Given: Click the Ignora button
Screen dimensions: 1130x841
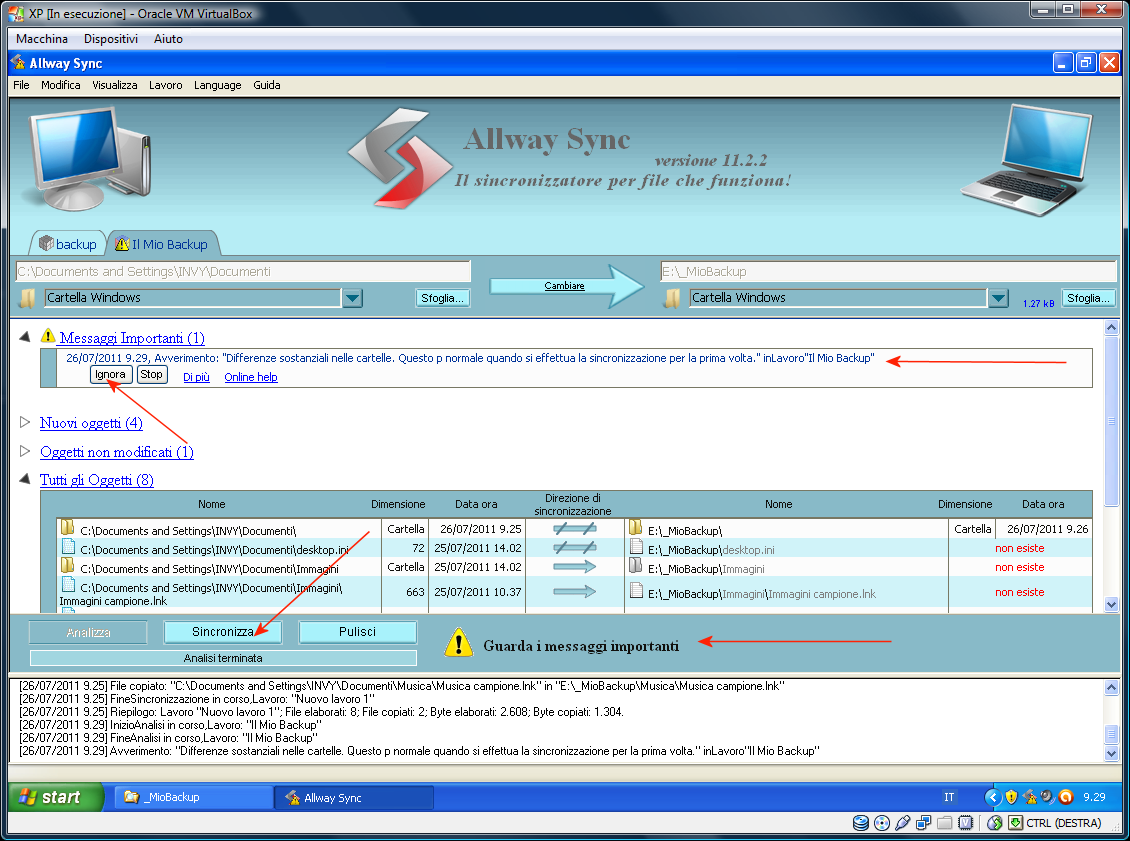Looking at the screenshot, I should 111,375.
